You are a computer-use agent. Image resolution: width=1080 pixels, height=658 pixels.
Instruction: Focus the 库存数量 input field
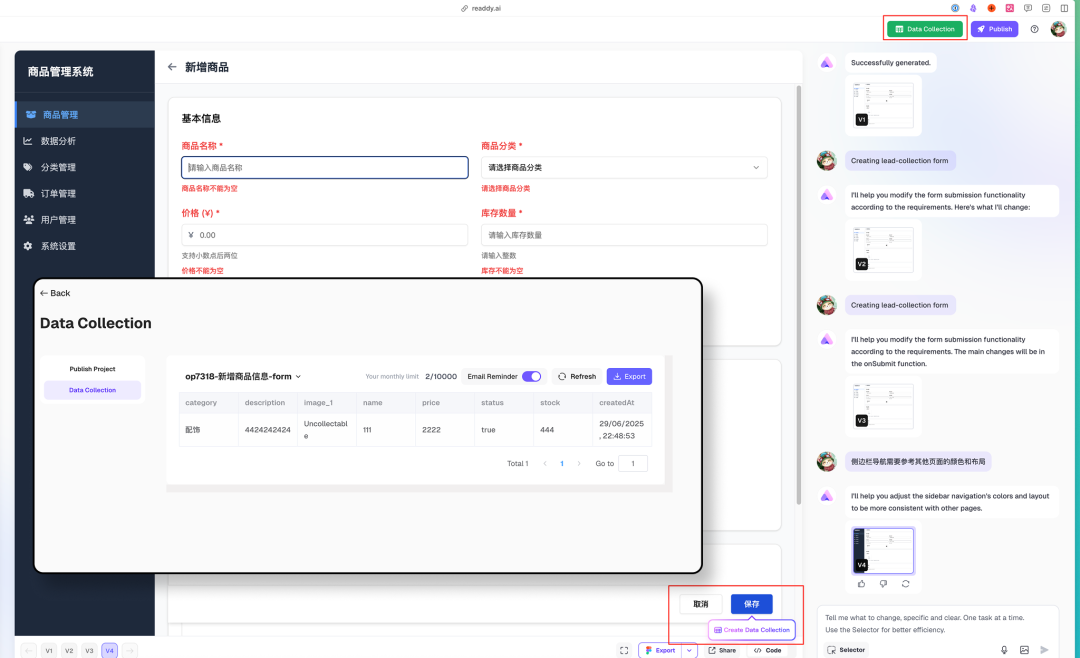tap(624, 235)
